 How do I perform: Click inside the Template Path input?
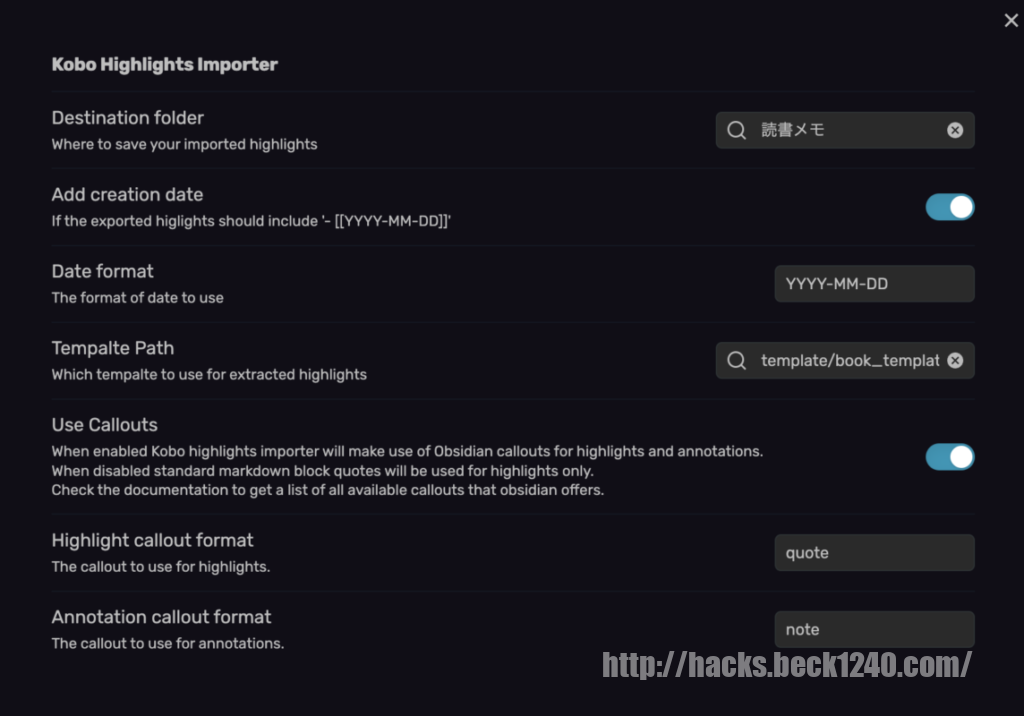pyautogui.click(x=850, y=360)
